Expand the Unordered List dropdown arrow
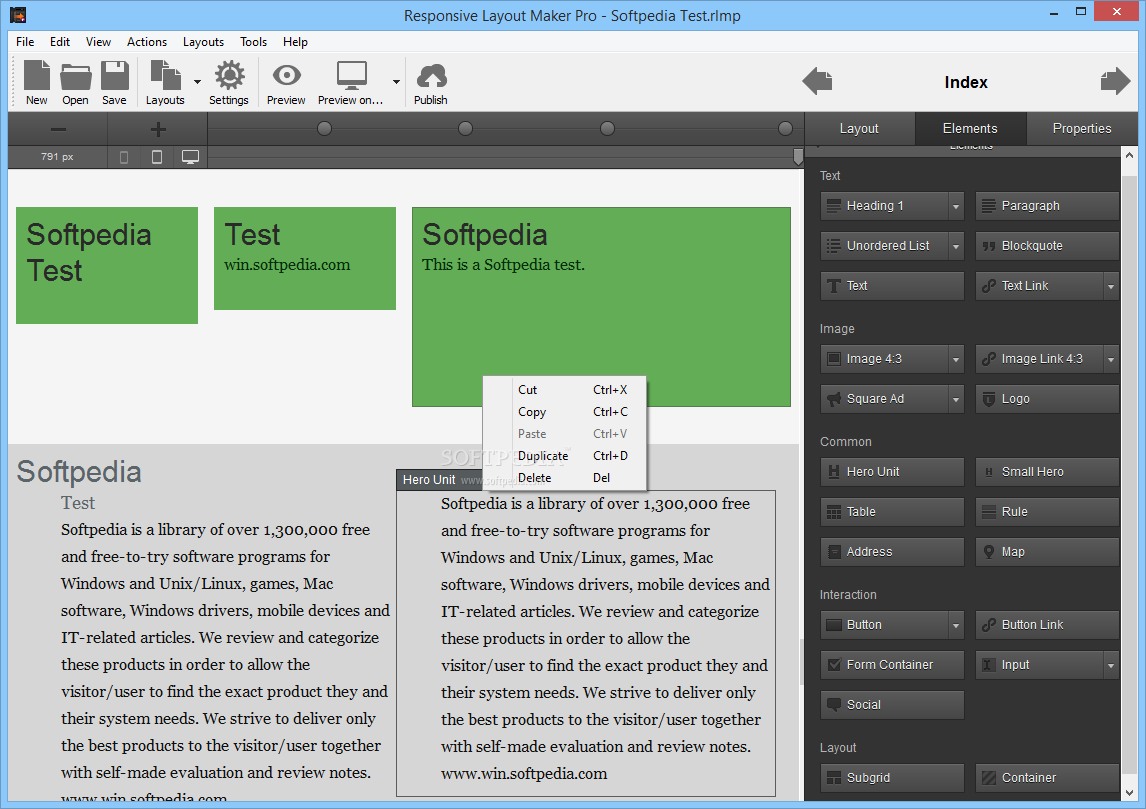Image resolution: width=1146 pixels, height=809 pixels. (x=956, y=246)
